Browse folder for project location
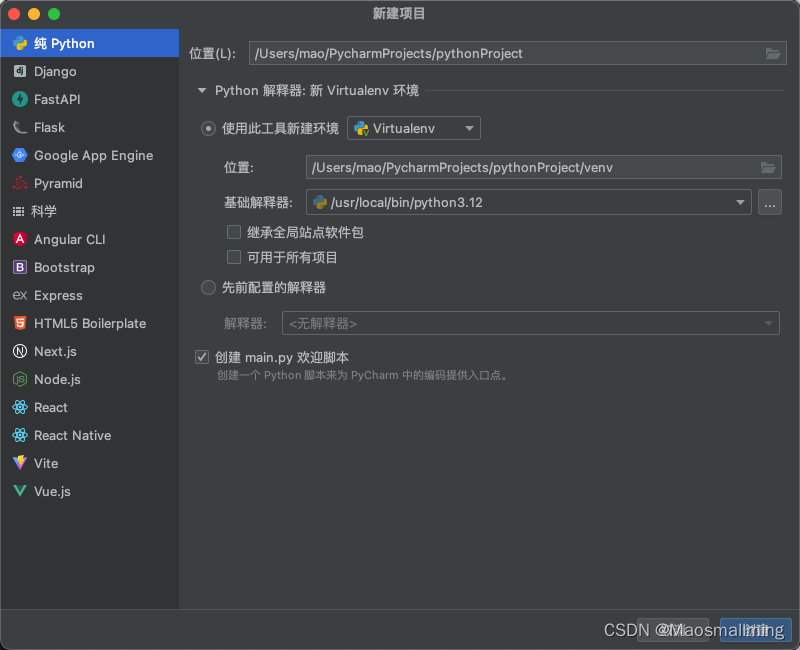The height and width of the screenshot is (650, 800). click(773, 54)
